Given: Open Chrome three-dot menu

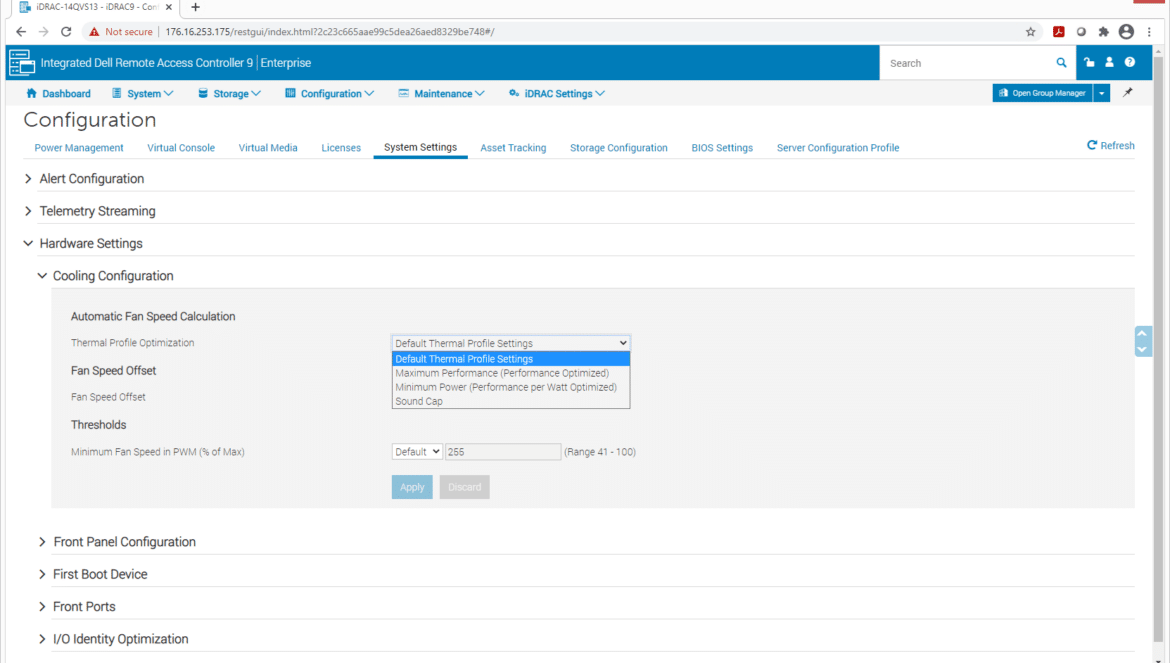Looking at the screenshot, I should pos(1149,32).
